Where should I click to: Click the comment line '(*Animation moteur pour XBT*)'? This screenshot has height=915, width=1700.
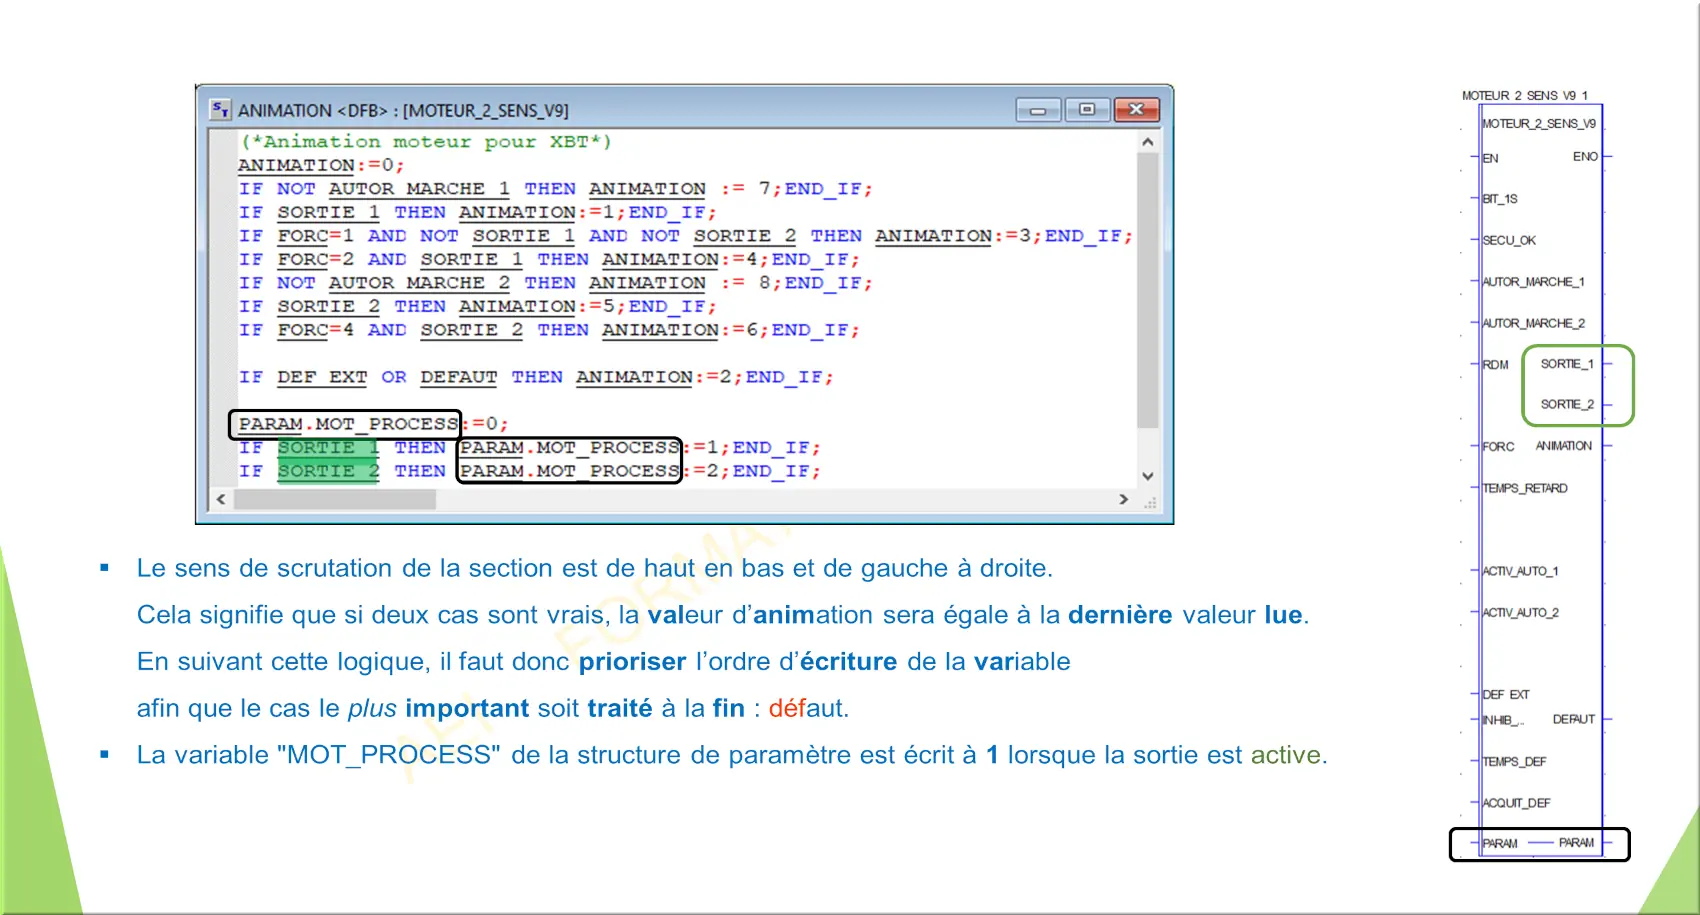pyautogui.click(x=425, y=142)
